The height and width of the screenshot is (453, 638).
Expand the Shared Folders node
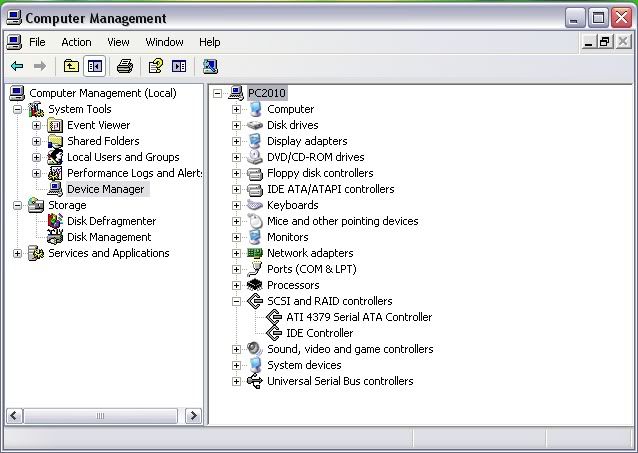pyautogui.click(x=36, y=141)
